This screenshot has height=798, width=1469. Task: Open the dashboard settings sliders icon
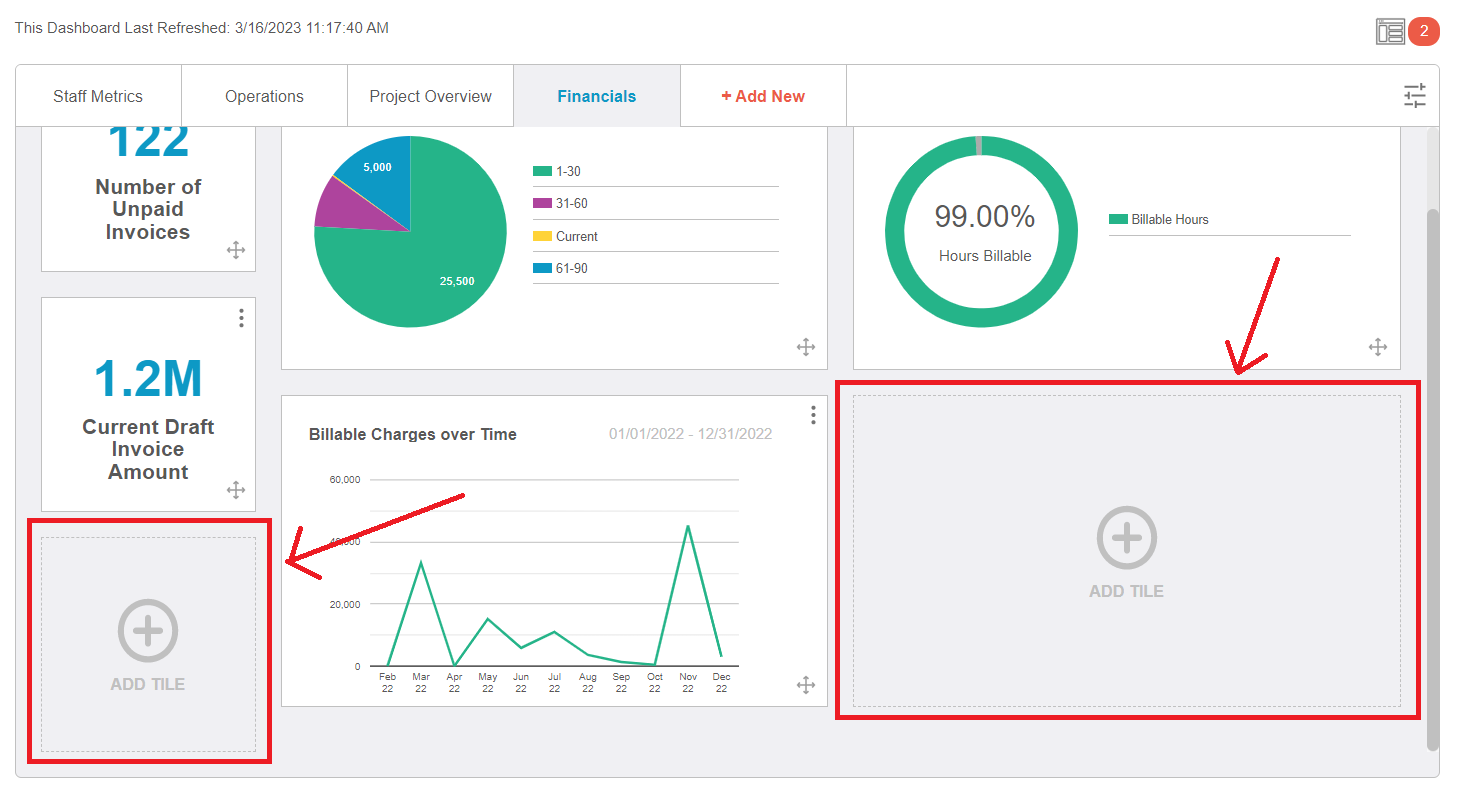pos(1414,96)
